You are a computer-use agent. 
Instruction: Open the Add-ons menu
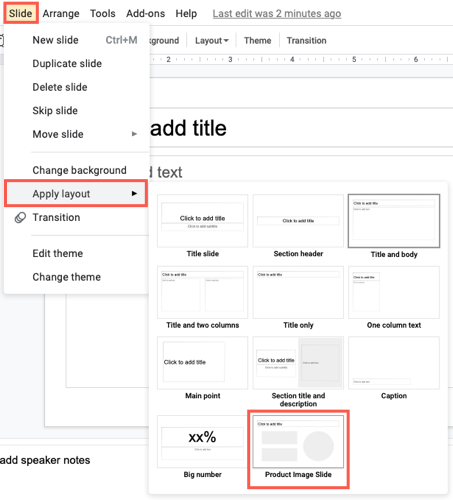pyautogui.click(x=145, y=13)
